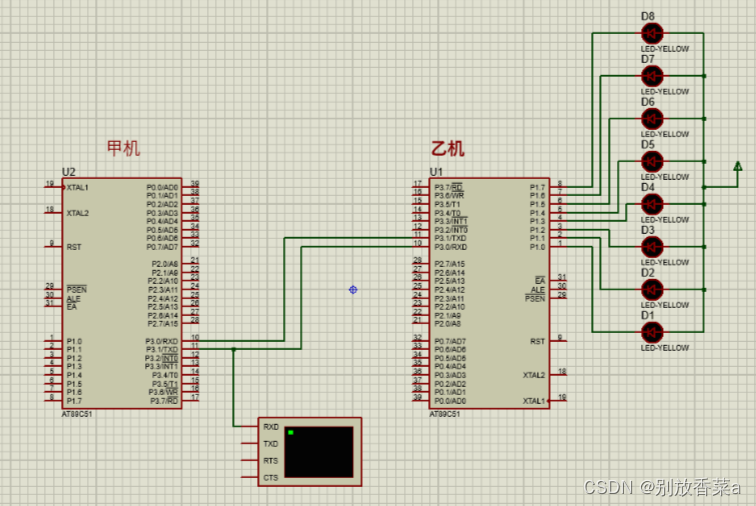Viewport: 756px width, 506px height.
Task: Click wire junction dot near U2 TXD
Action: [x=233, y=349]
